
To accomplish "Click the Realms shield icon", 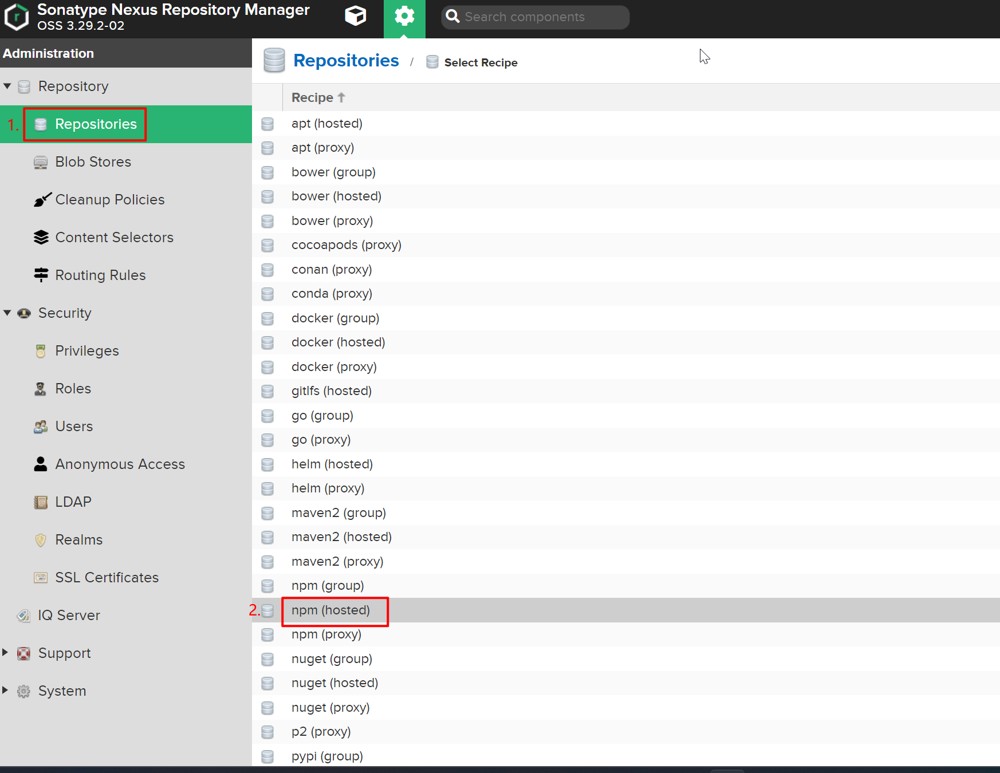I will click(40, 540).
